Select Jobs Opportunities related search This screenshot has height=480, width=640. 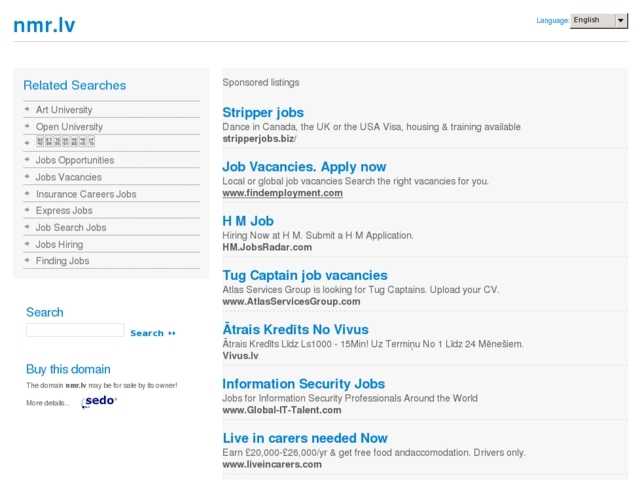click(x=75, y=160)
